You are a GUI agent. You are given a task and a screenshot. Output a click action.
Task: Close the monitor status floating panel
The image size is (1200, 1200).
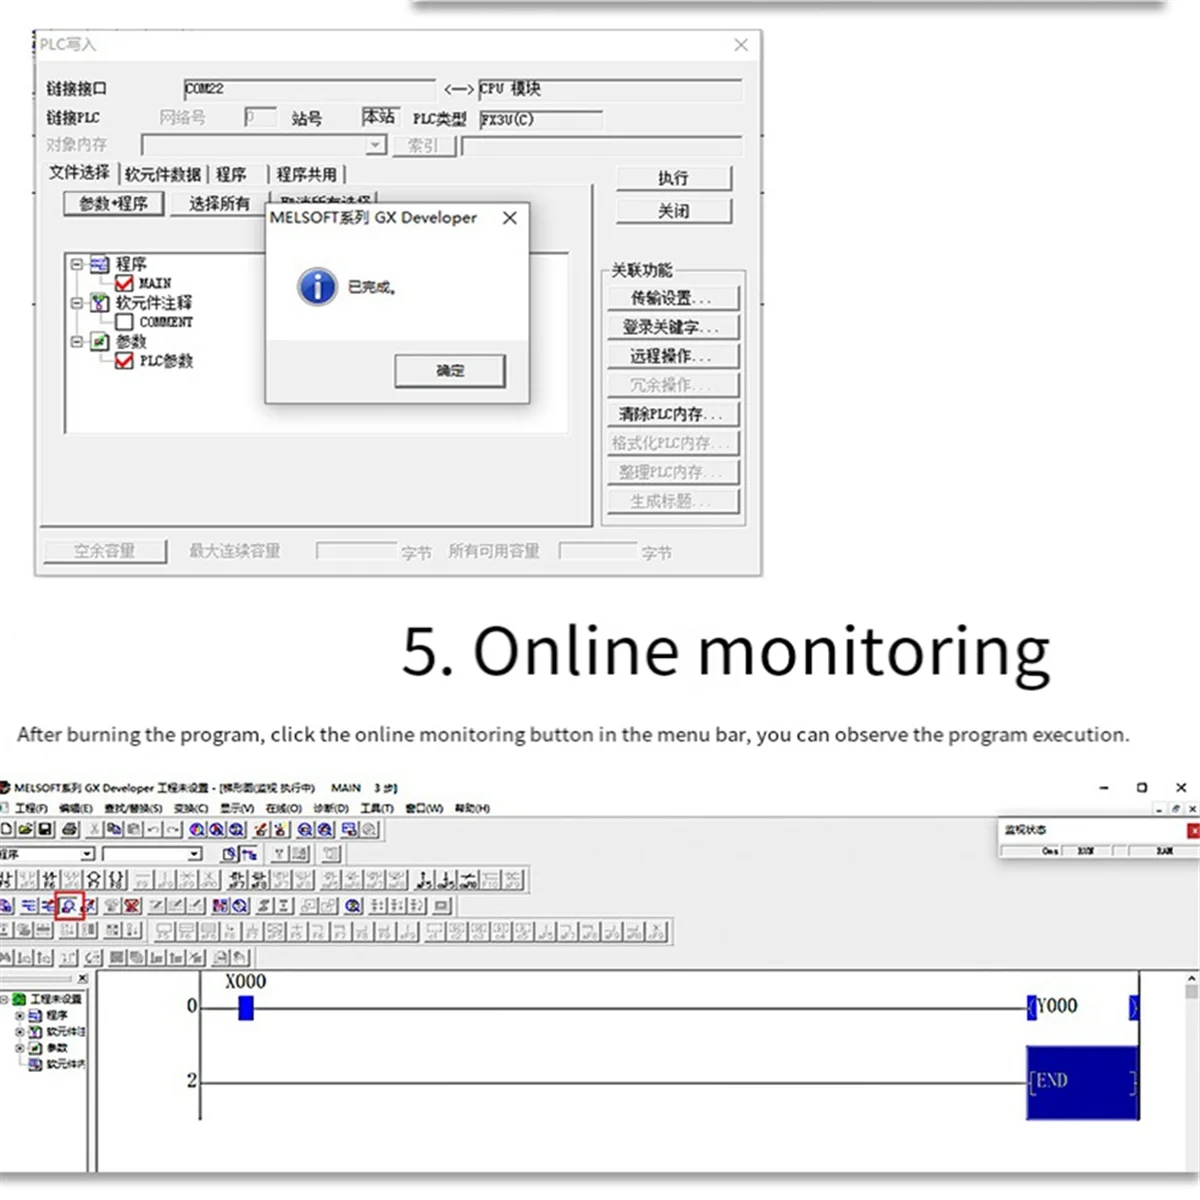(1193, 830)
